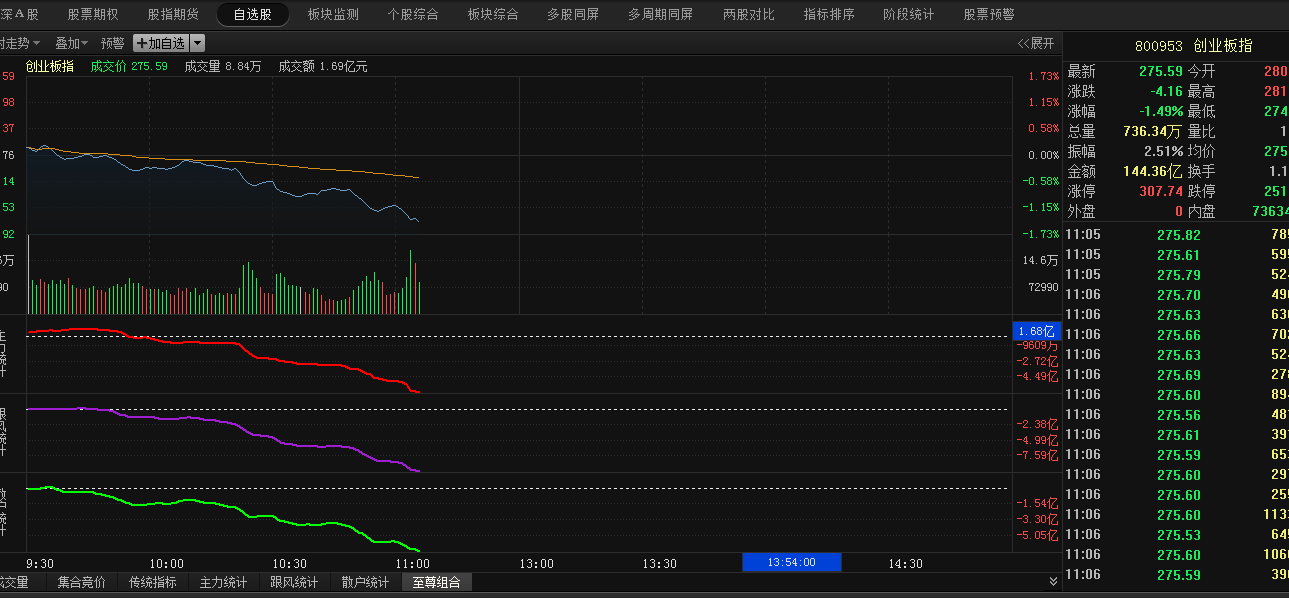Viewport: 1289px width, 598px height.
Task: Open the 个股综合 tab
Action: [413, 14]
